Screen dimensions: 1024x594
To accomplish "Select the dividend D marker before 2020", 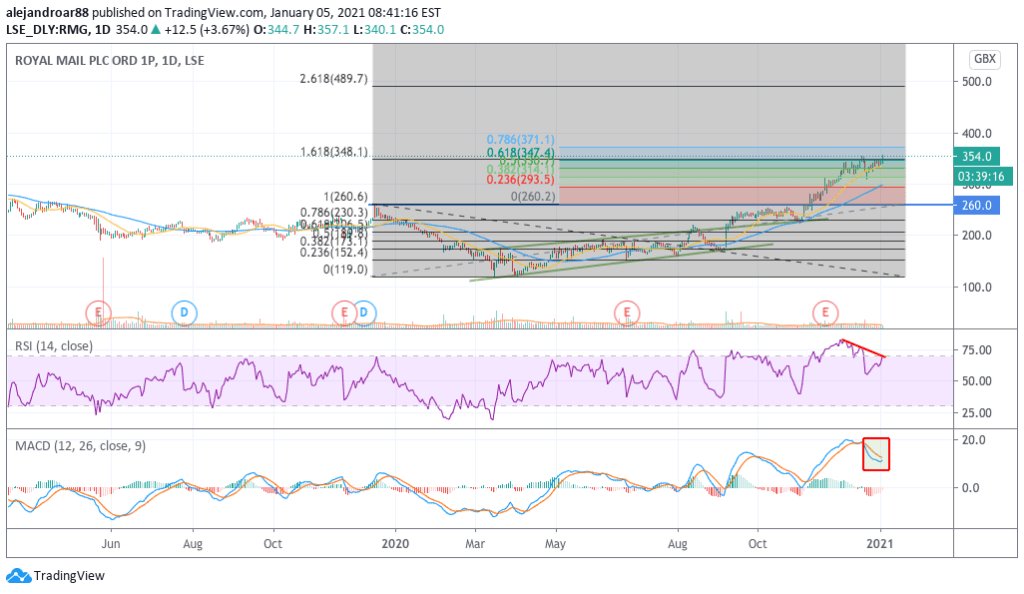I will (365, 313).
